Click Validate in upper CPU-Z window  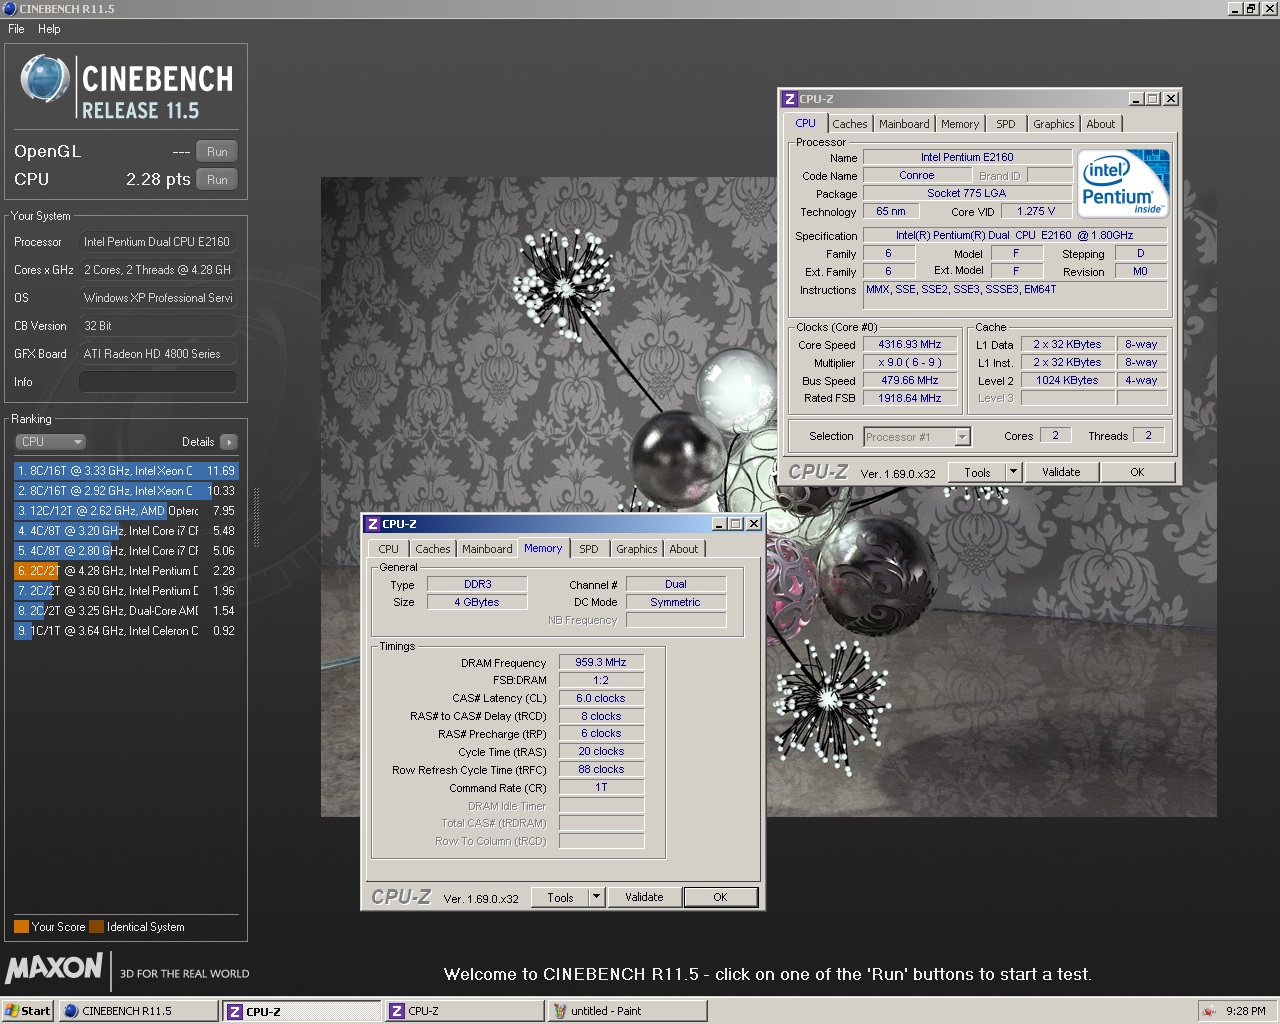[1061, 473]
